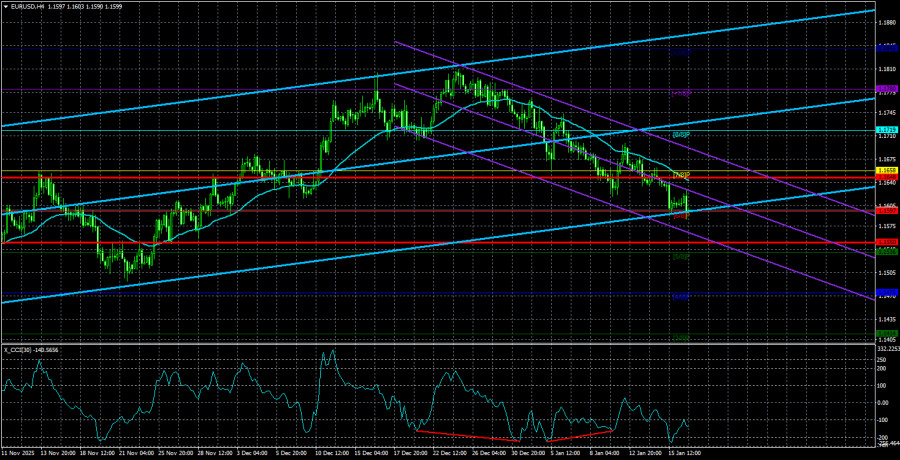Viewport: 900px width, 460px height.
Task: Click 1.1880 on the price scale
Action: tap(886, 22)
